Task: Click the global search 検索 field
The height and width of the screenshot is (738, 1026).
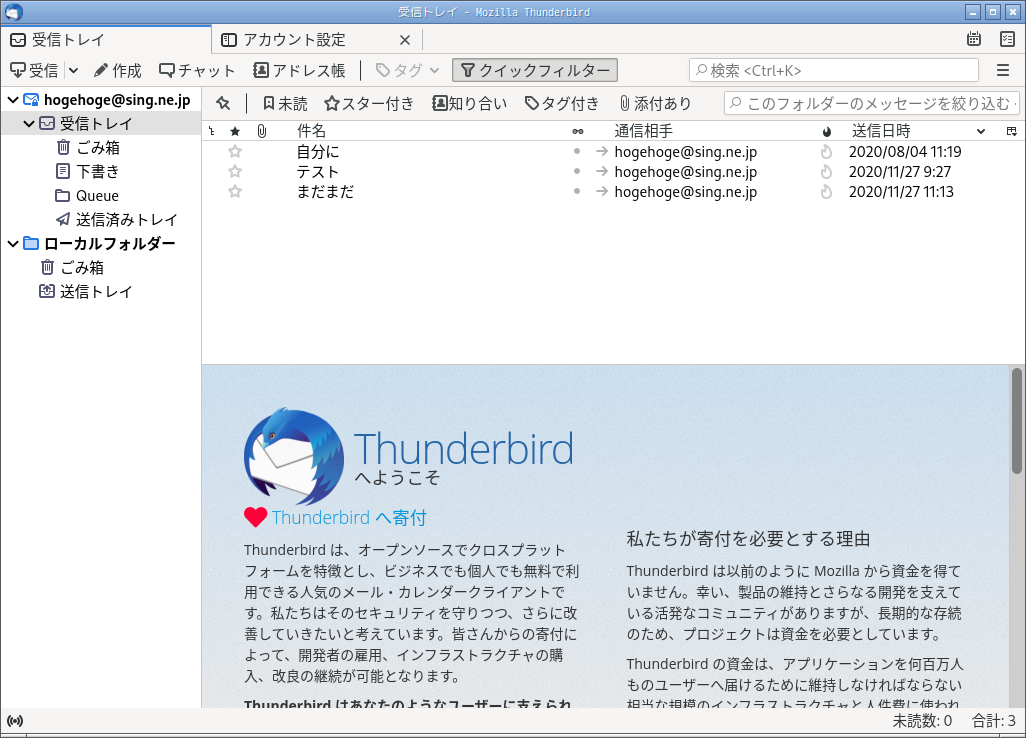Action: (x=834, y=70)
